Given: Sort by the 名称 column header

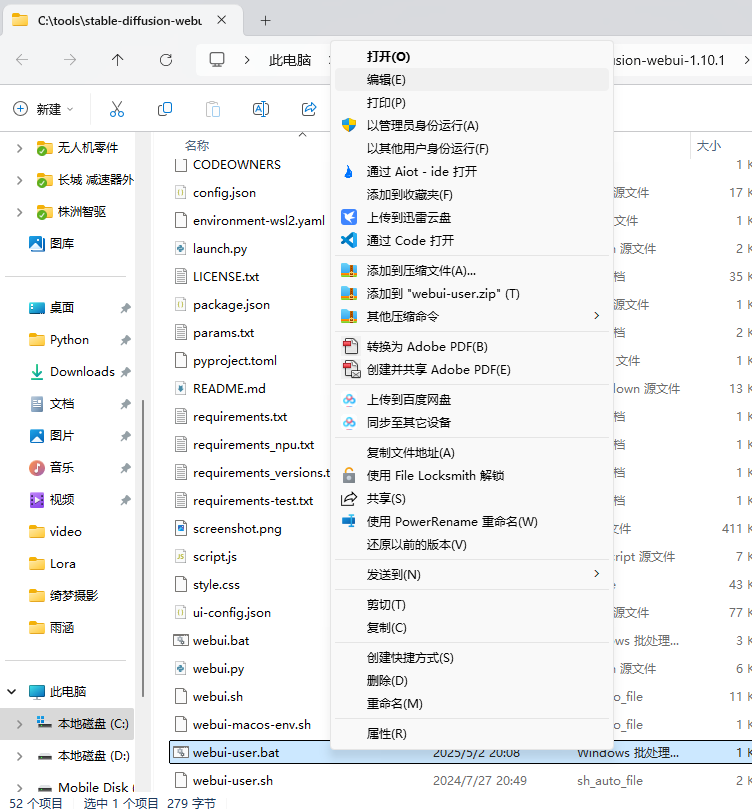Looking at the screenshot, I should [x=197, y=145].
